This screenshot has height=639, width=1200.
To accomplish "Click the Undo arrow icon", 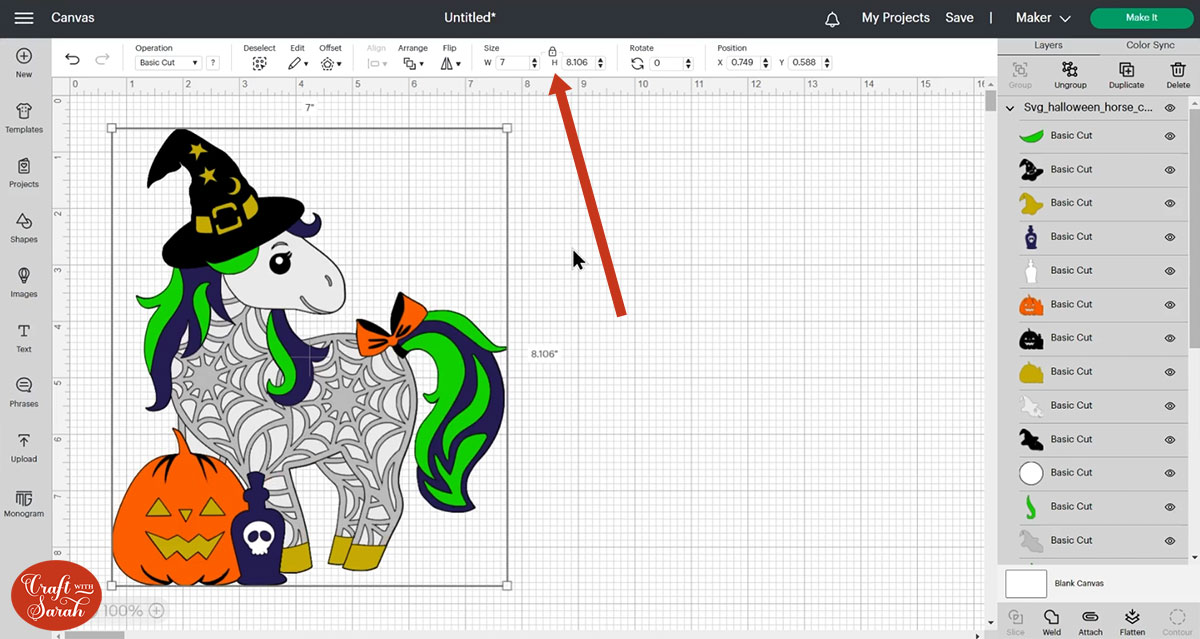I will 72,60.
